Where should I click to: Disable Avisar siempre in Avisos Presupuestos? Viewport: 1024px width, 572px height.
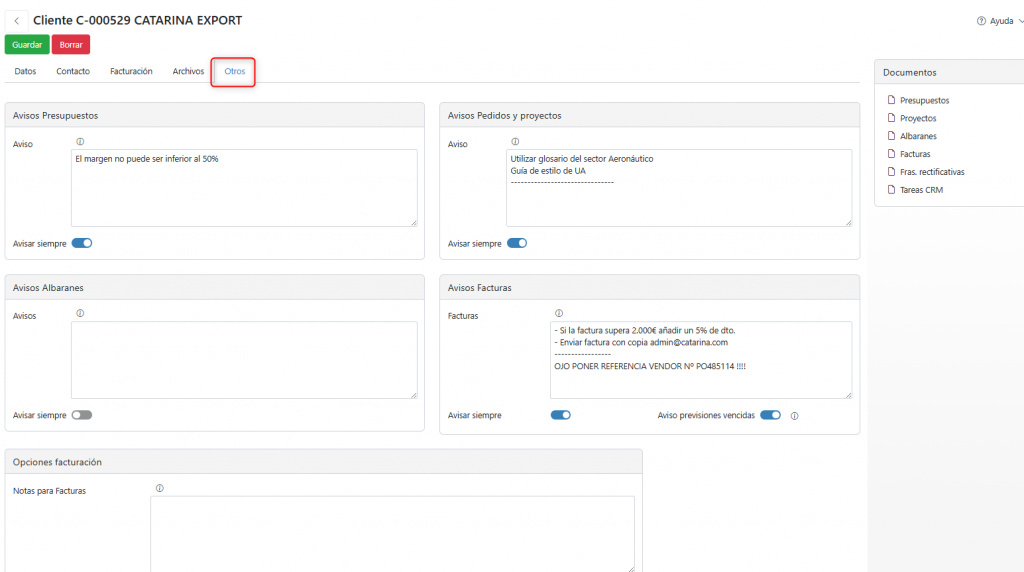coord(82,243)
